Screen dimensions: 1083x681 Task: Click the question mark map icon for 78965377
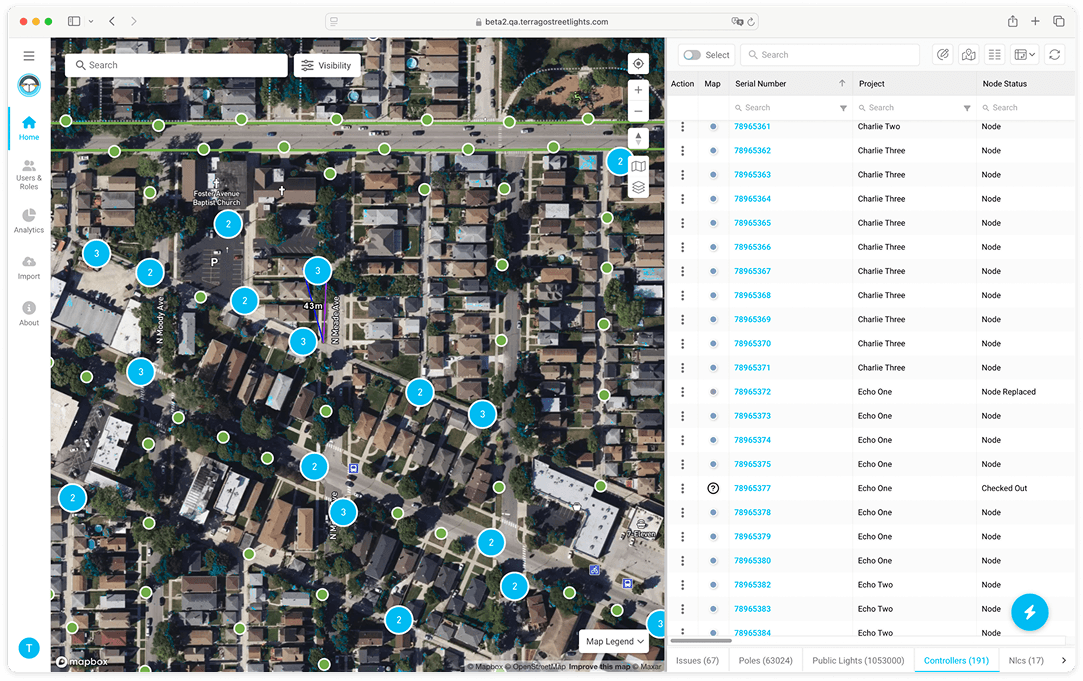tap(713, 488)
